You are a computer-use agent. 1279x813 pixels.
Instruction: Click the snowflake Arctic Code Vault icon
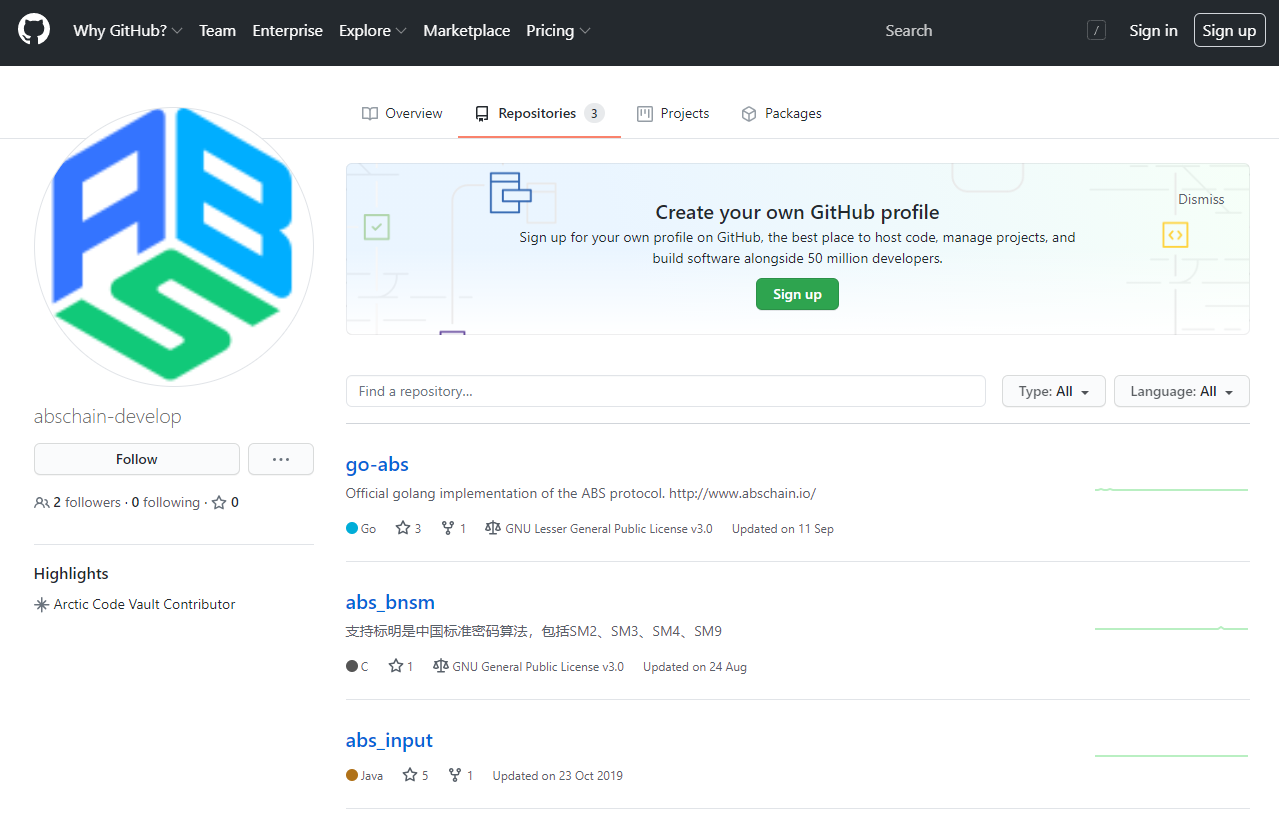(x=41, y=605)
